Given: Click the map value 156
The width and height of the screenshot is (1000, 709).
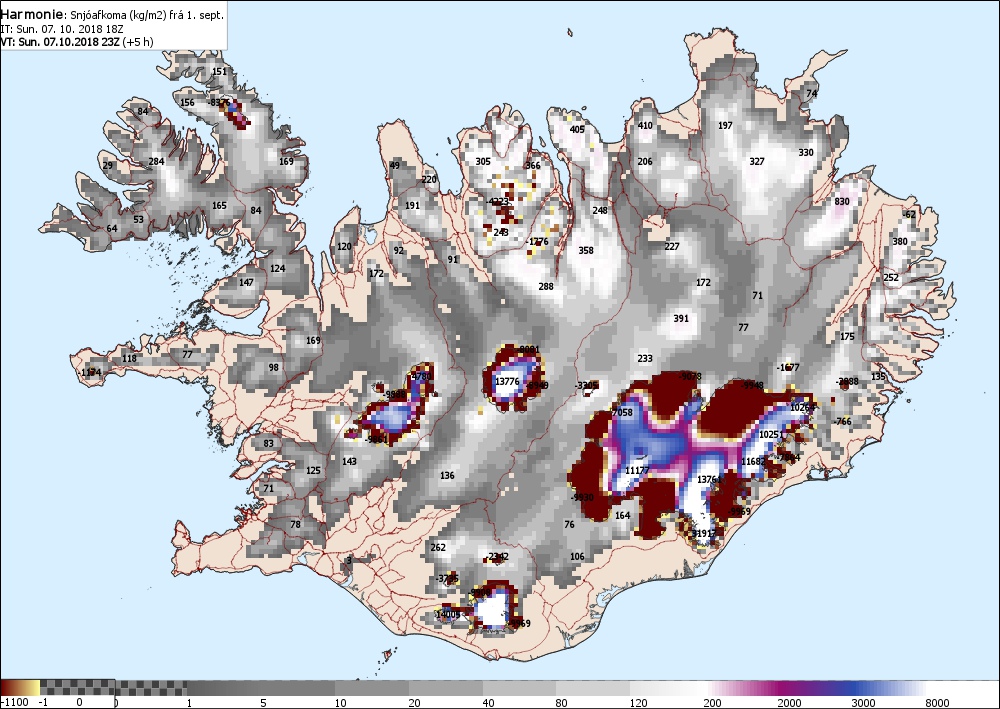Looking at the screenshot, I should [188, 103].
